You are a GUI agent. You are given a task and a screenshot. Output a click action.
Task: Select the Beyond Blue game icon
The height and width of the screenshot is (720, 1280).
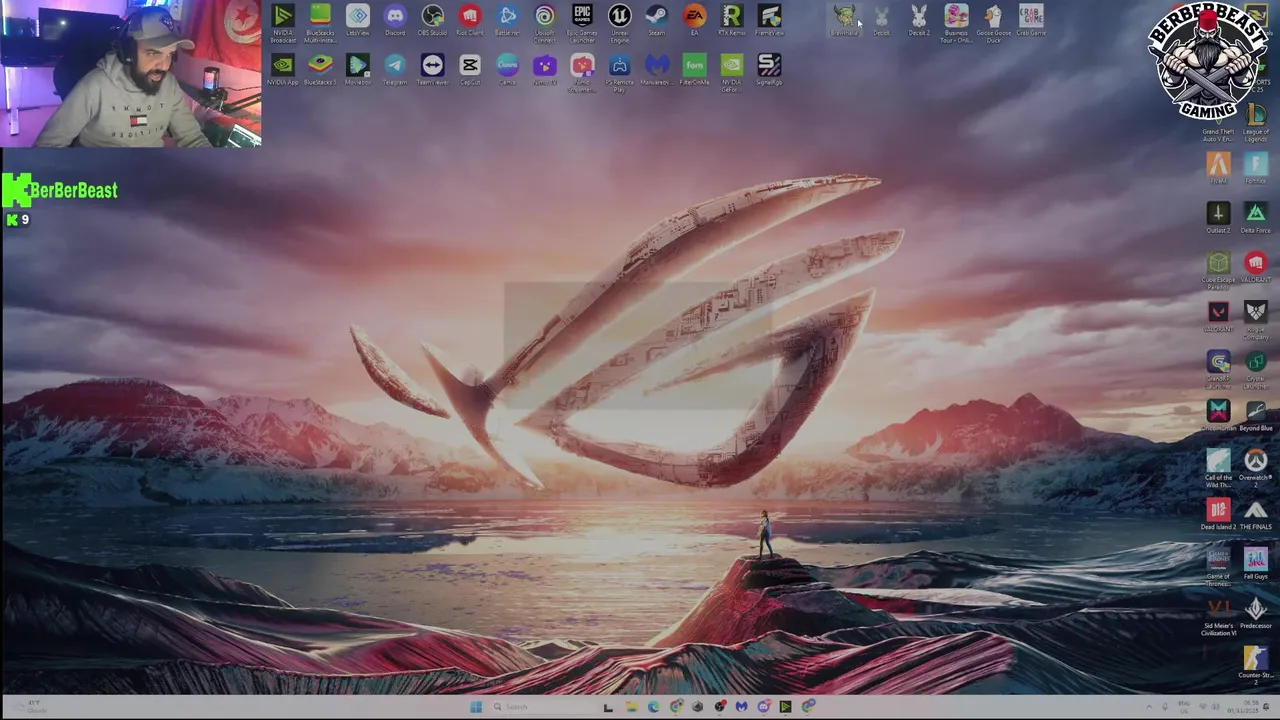[1256, 416]
